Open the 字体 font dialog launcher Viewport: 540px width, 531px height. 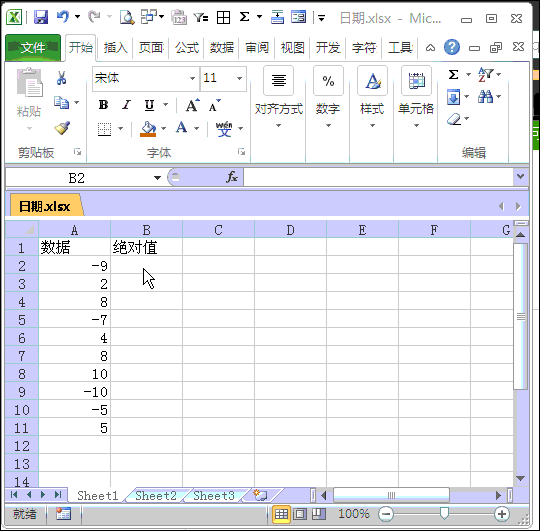(x=241, y=152)
